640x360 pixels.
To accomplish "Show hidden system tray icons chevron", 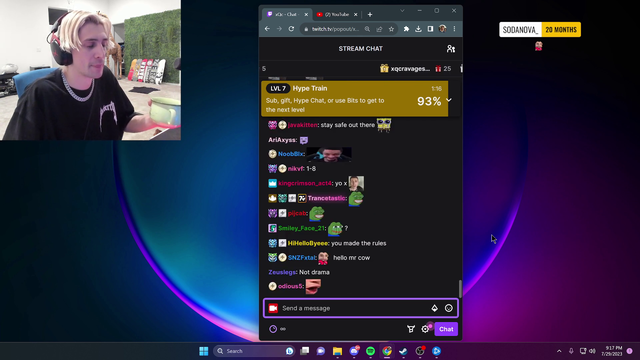I will (x=559, y=351).
